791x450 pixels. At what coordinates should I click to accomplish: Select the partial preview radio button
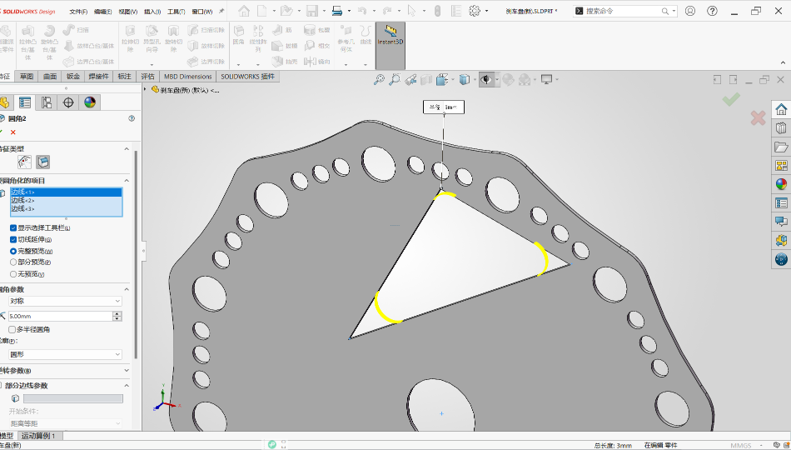13,262
